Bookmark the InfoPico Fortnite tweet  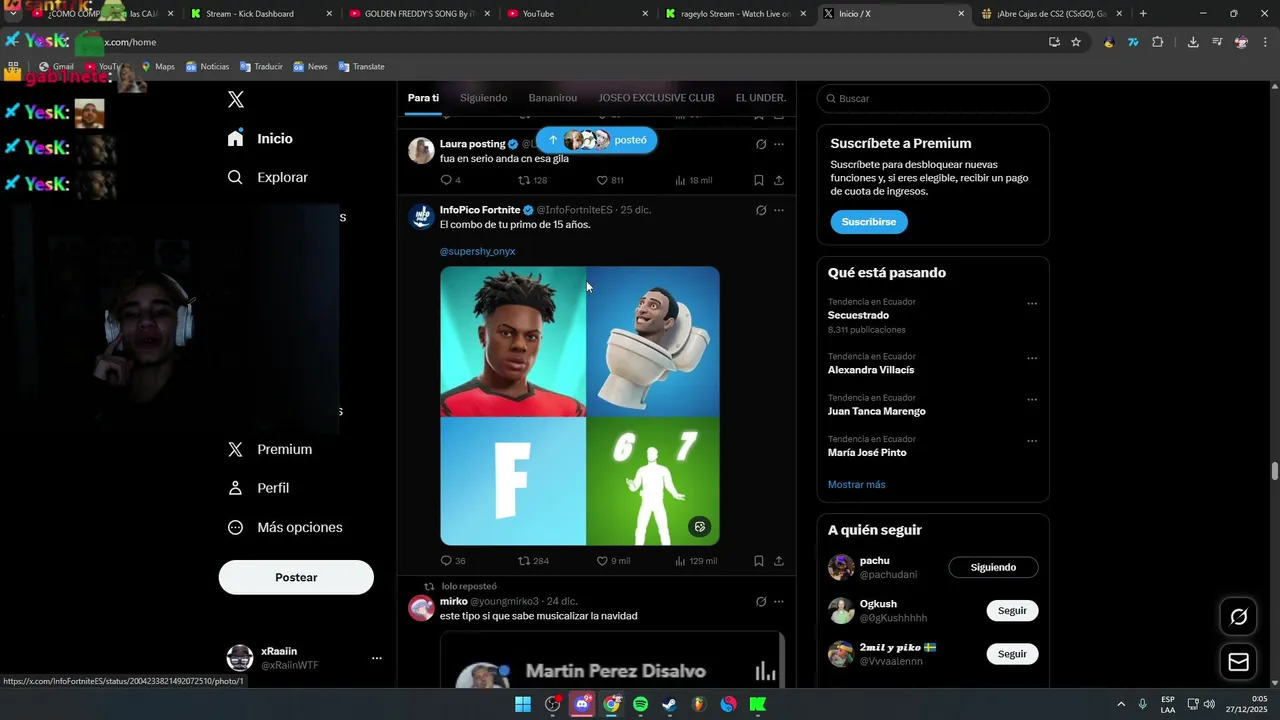759,561
